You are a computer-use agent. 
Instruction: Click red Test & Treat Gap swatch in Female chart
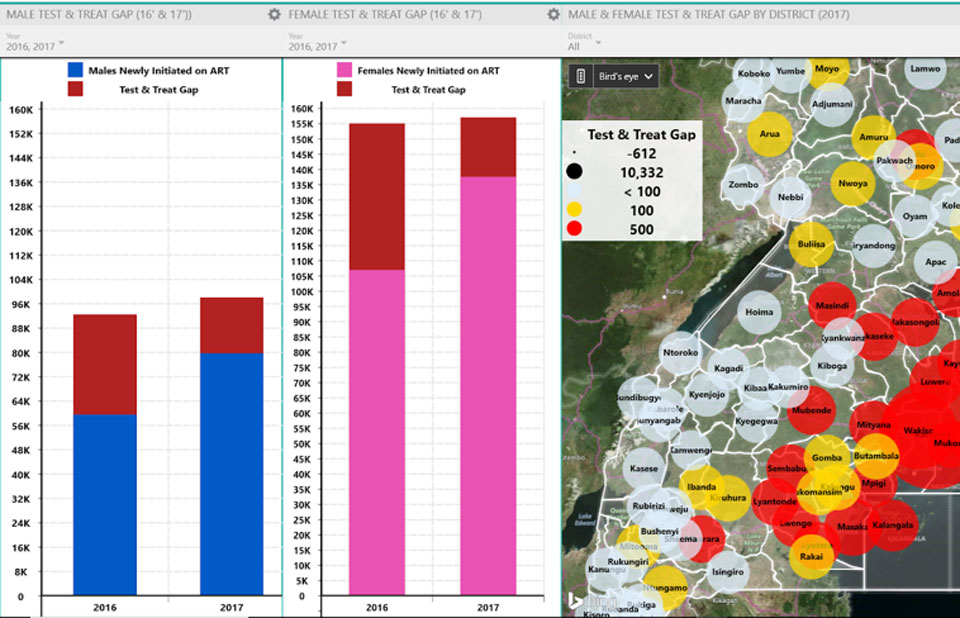coord(345,89)
